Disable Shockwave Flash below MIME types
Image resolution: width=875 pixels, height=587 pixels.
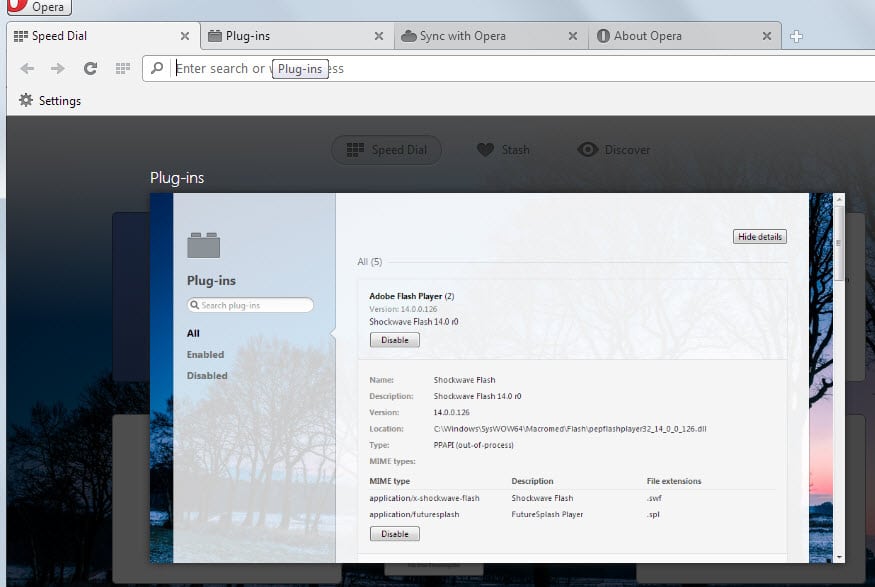pyautogui.click(x=395, y=534)
